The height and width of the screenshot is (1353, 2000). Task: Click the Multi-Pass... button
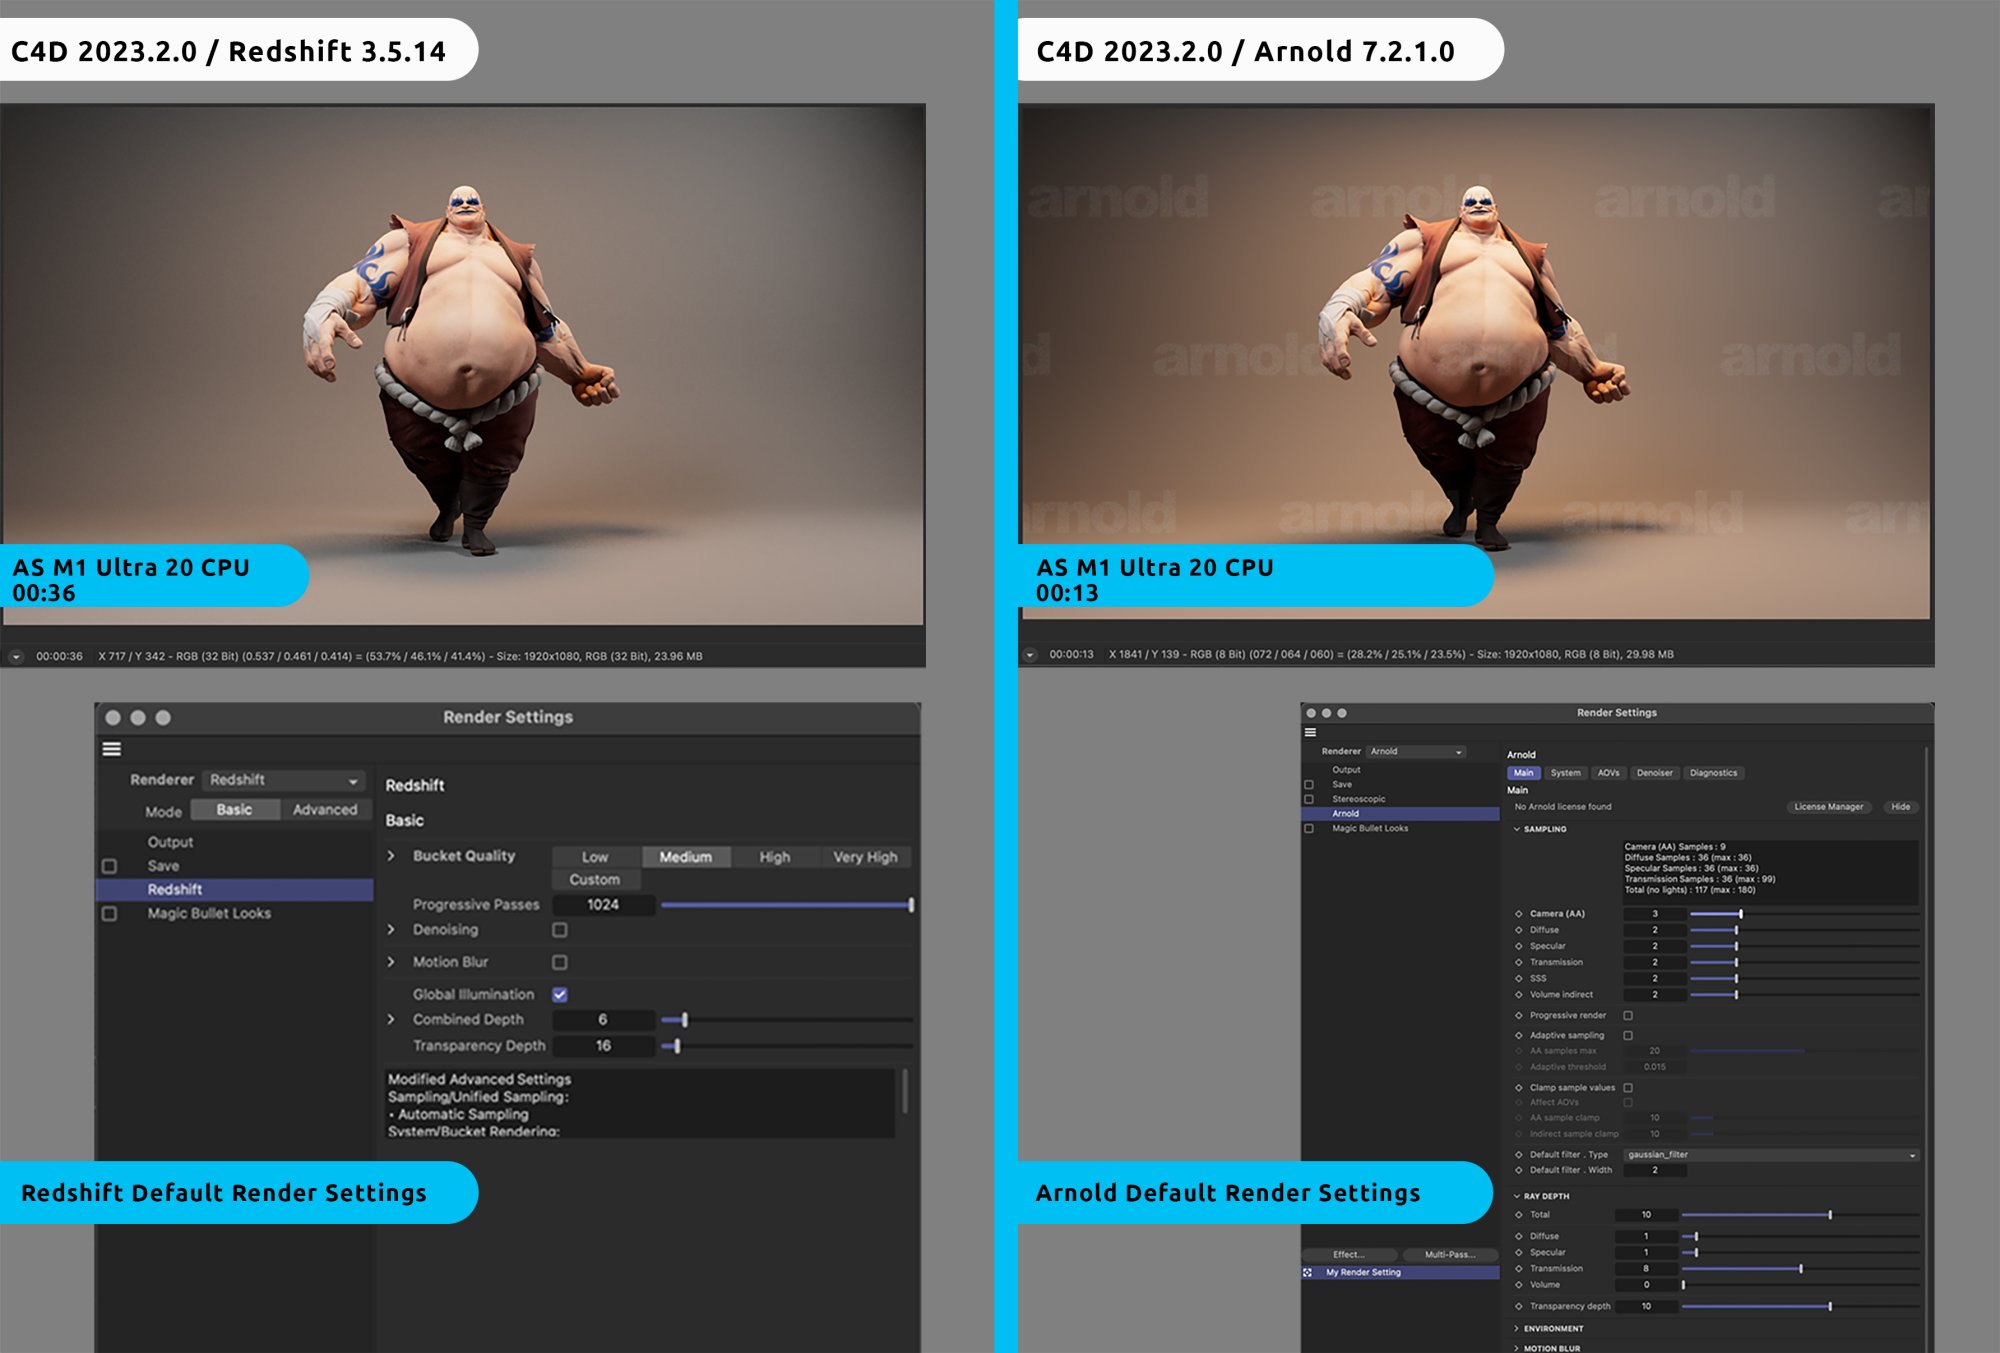(1450, 1255)
